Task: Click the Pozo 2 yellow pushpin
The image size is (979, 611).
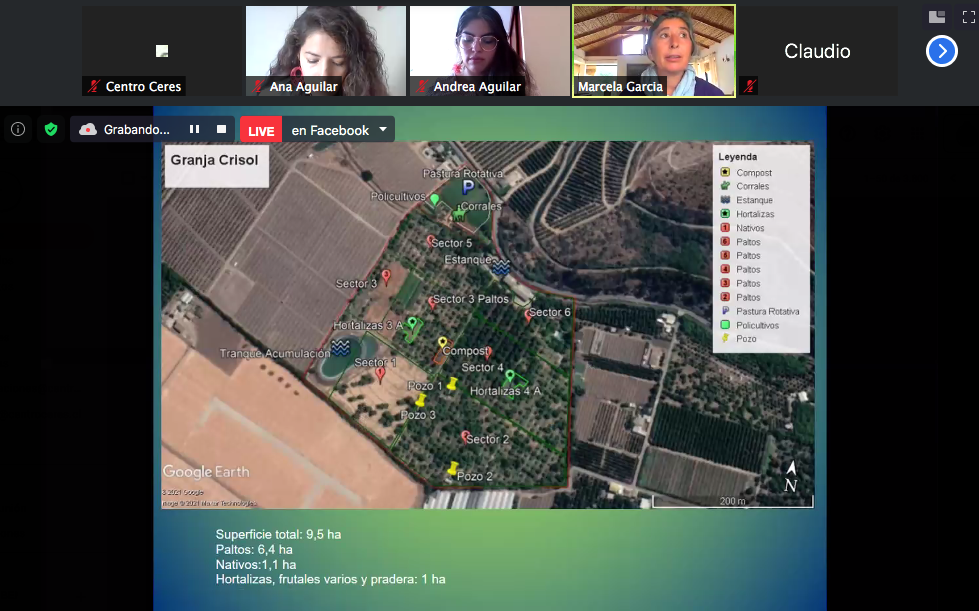Action: tap(453, 469)
